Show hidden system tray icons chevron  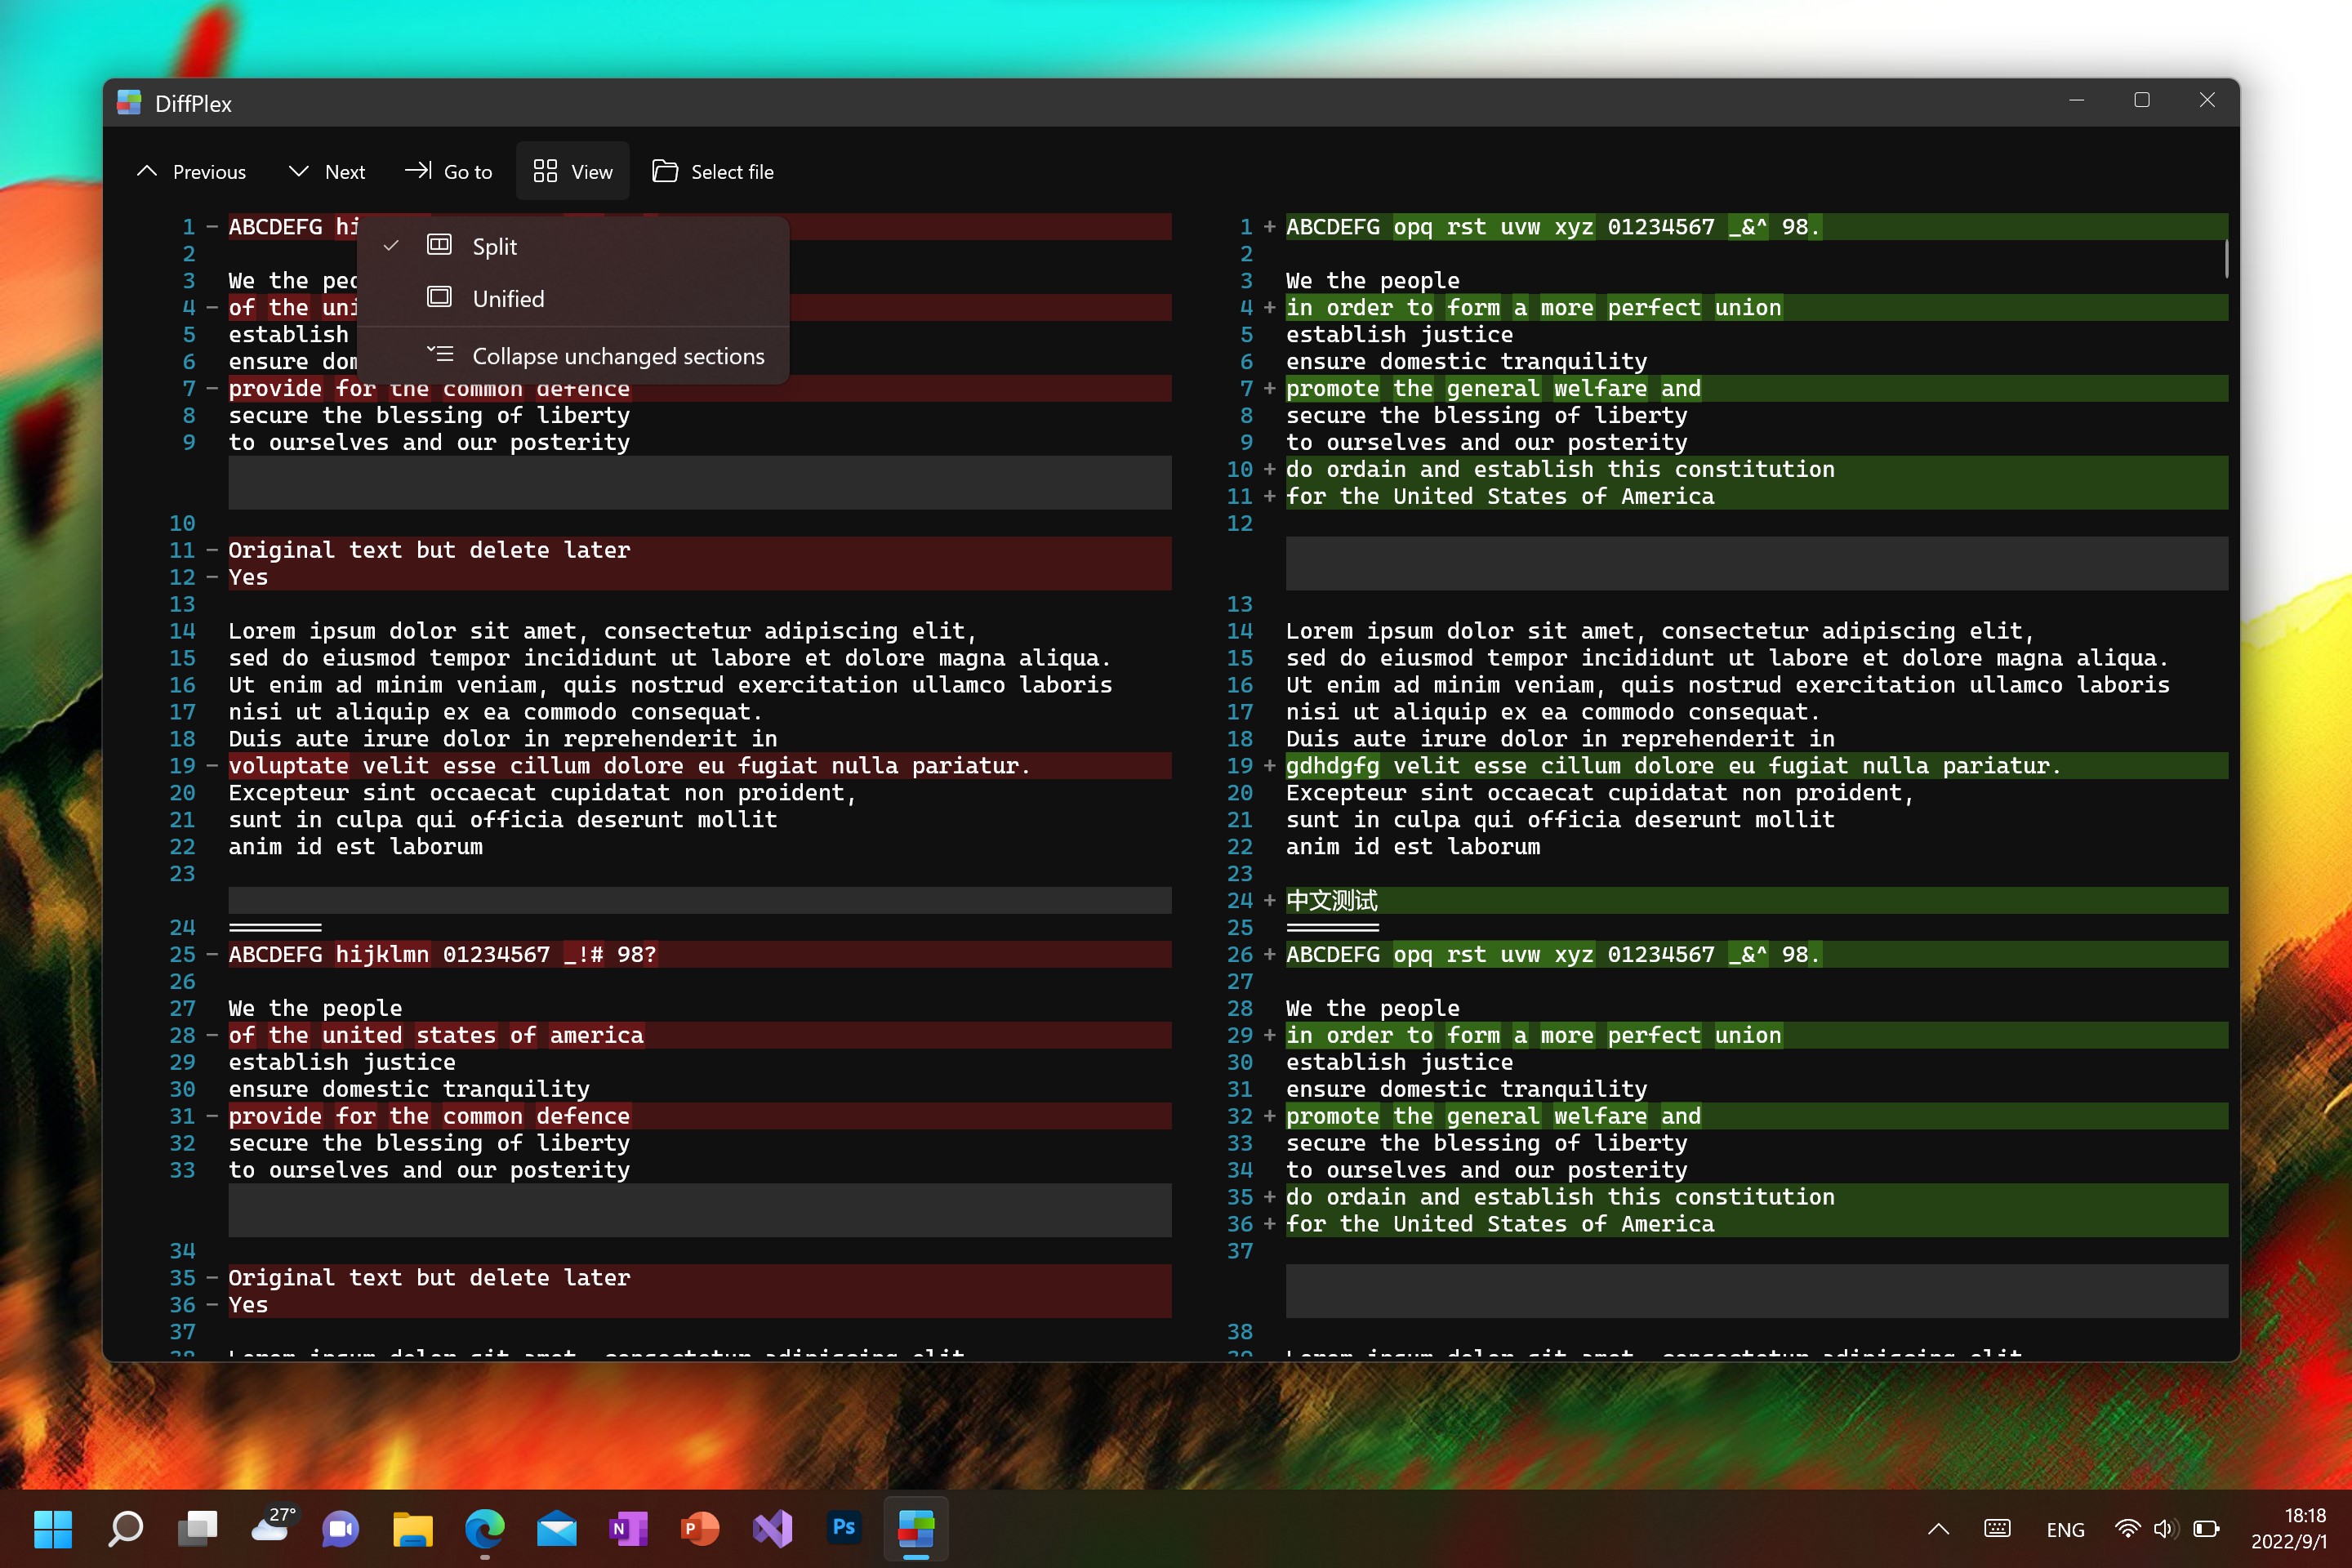[1938, 1529]
